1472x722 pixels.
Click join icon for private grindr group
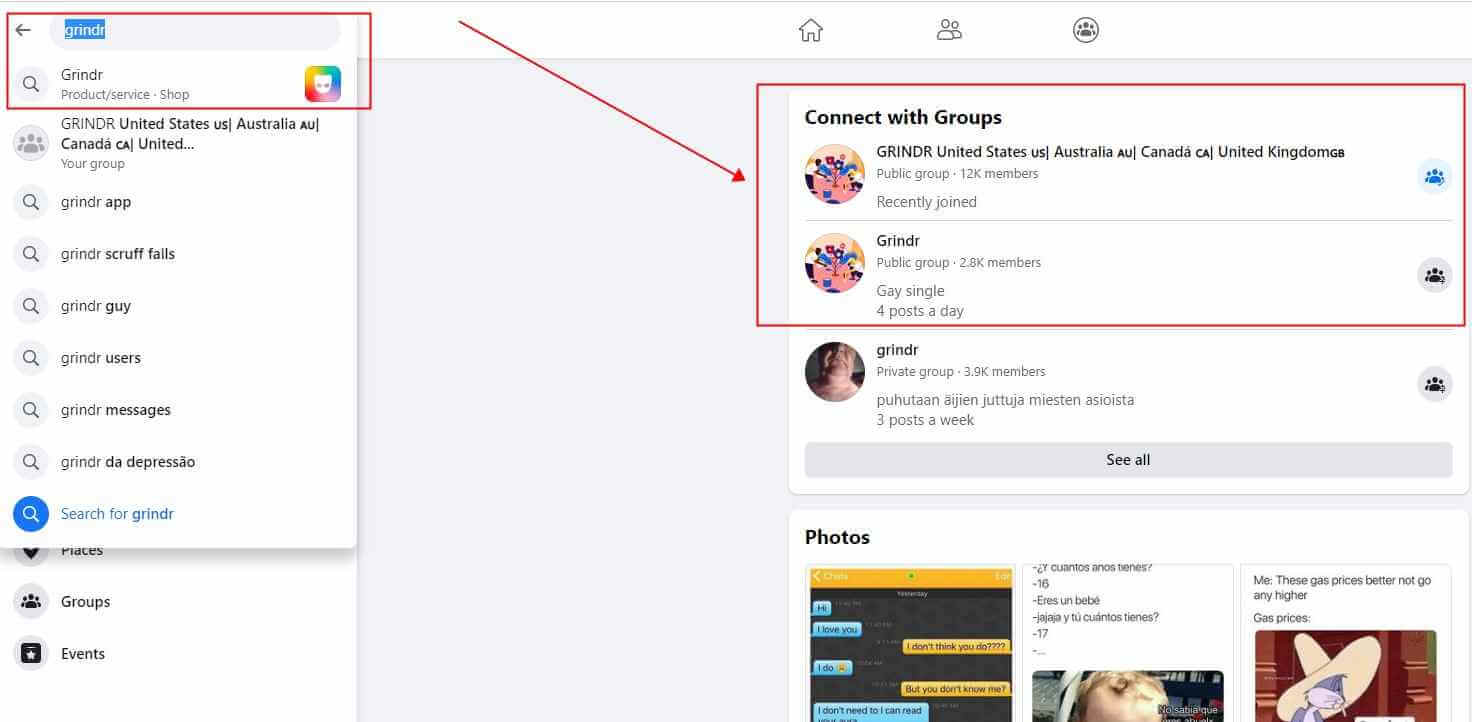(x=1434, y=384)
